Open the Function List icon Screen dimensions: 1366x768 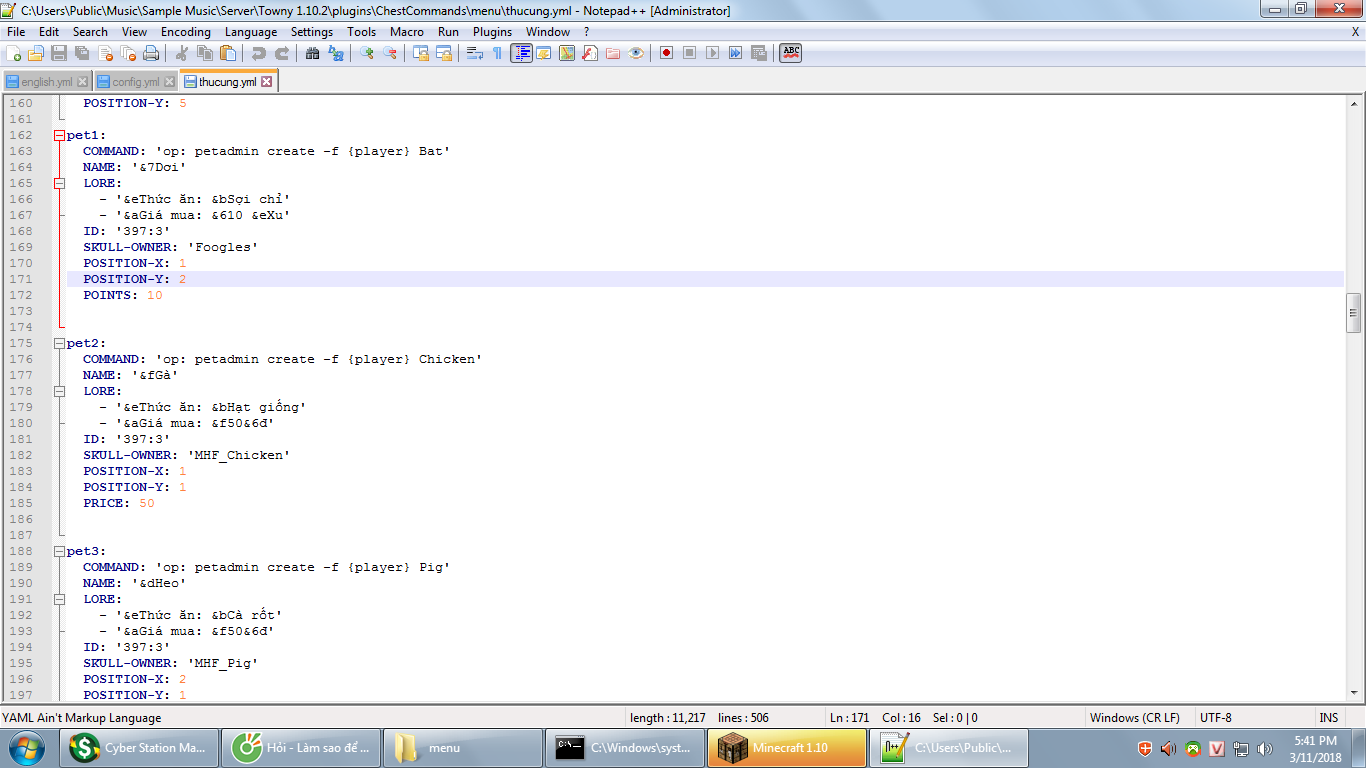pos(590,53)
